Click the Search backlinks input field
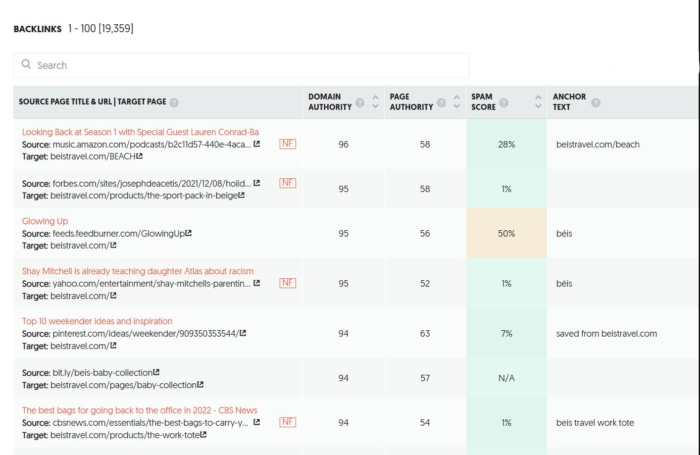This screenshot has width=700, height=455. (241, 65)
